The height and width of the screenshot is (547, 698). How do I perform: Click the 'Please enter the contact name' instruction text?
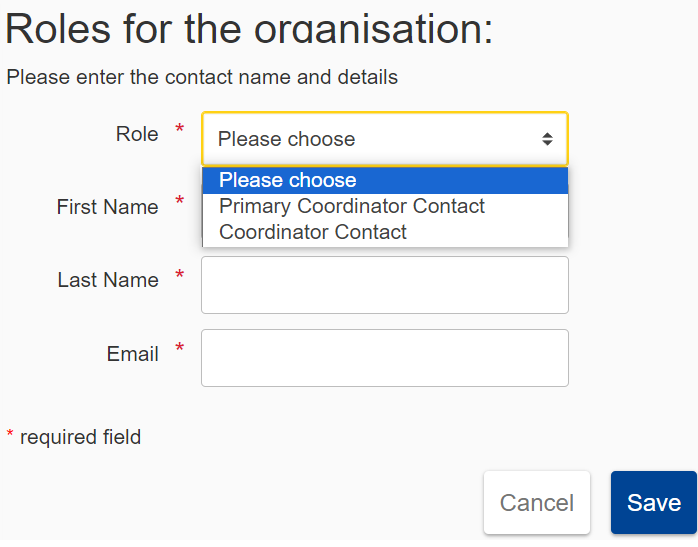[202, 77]
